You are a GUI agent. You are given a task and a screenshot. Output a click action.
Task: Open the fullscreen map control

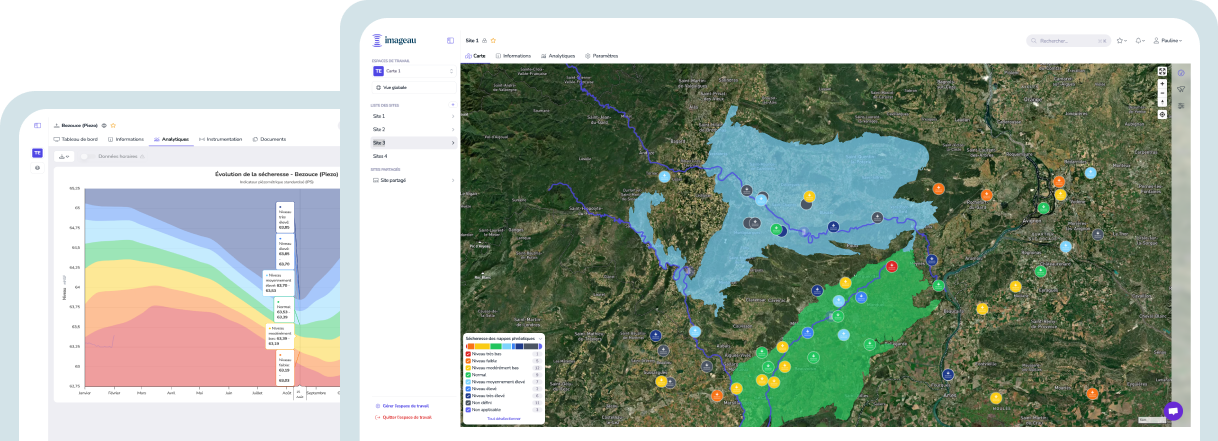(x=1162, y=71)
